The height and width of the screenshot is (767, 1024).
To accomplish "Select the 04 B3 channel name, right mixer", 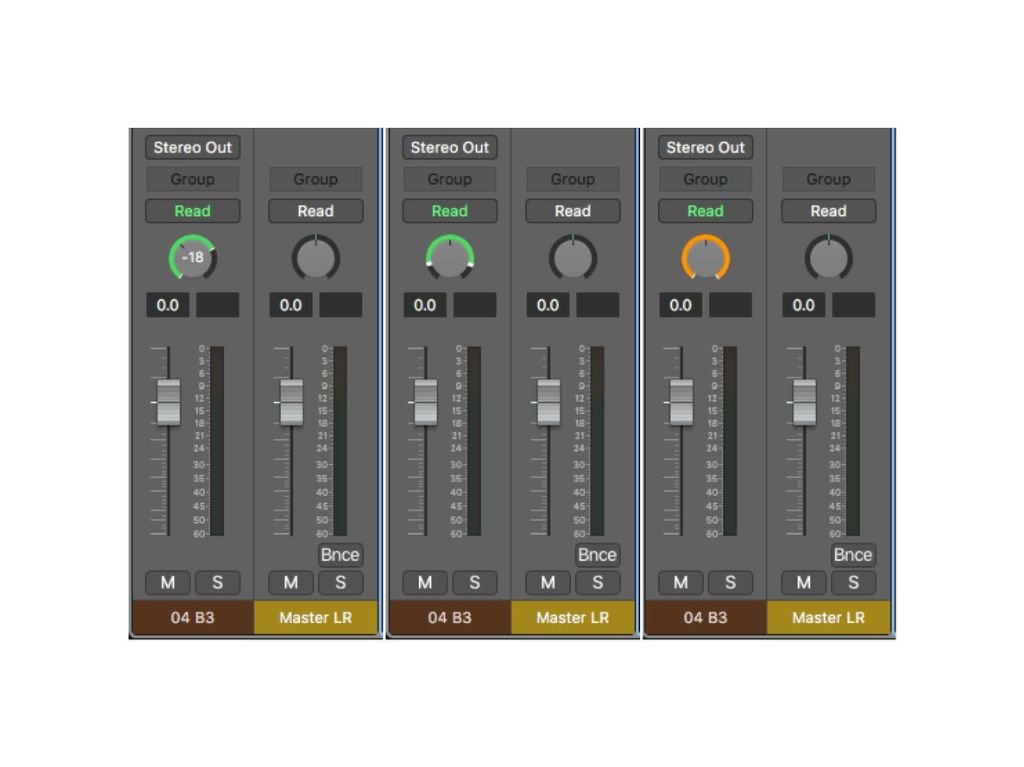I will point(705,618).
